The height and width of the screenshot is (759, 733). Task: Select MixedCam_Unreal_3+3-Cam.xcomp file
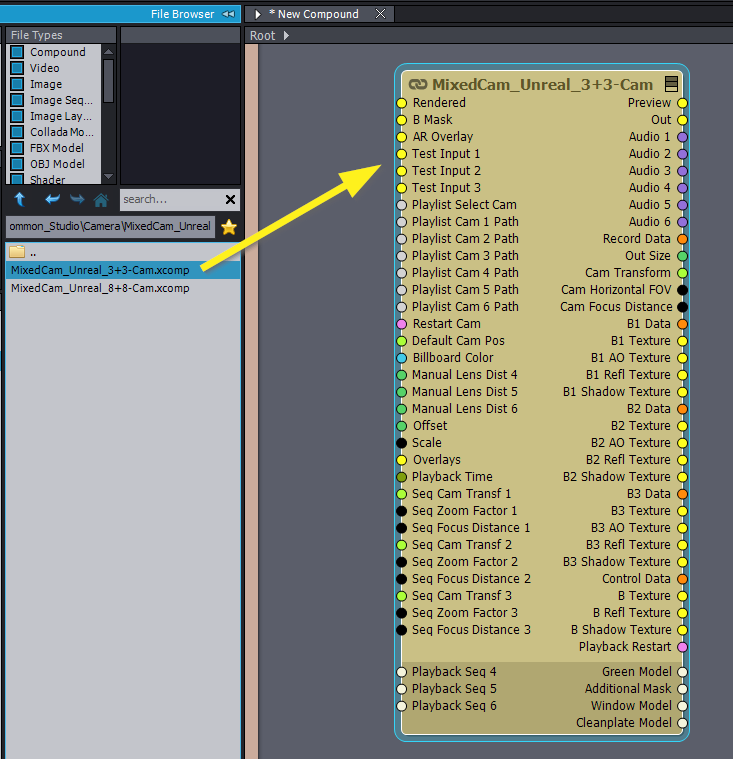click(x=122, y=270)
